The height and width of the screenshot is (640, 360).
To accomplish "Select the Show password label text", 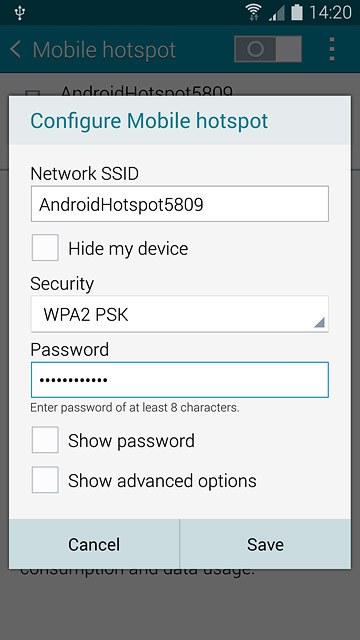I will [x=131, y=441].
